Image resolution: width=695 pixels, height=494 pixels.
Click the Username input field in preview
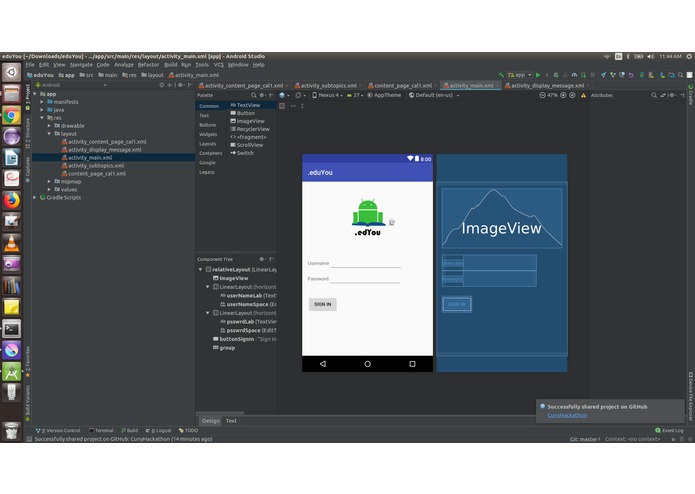pos(365,263)
